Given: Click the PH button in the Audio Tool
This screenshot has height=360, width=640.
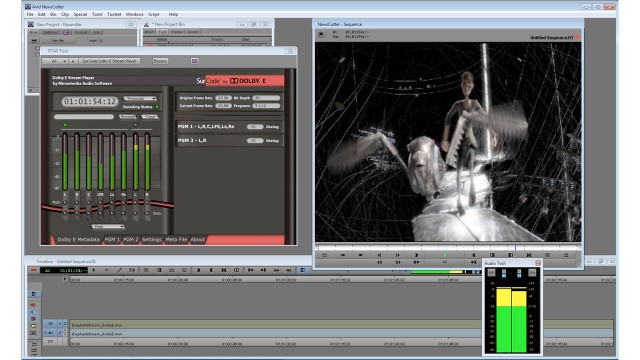Looking at the screenshot, I should coord(532,272).
